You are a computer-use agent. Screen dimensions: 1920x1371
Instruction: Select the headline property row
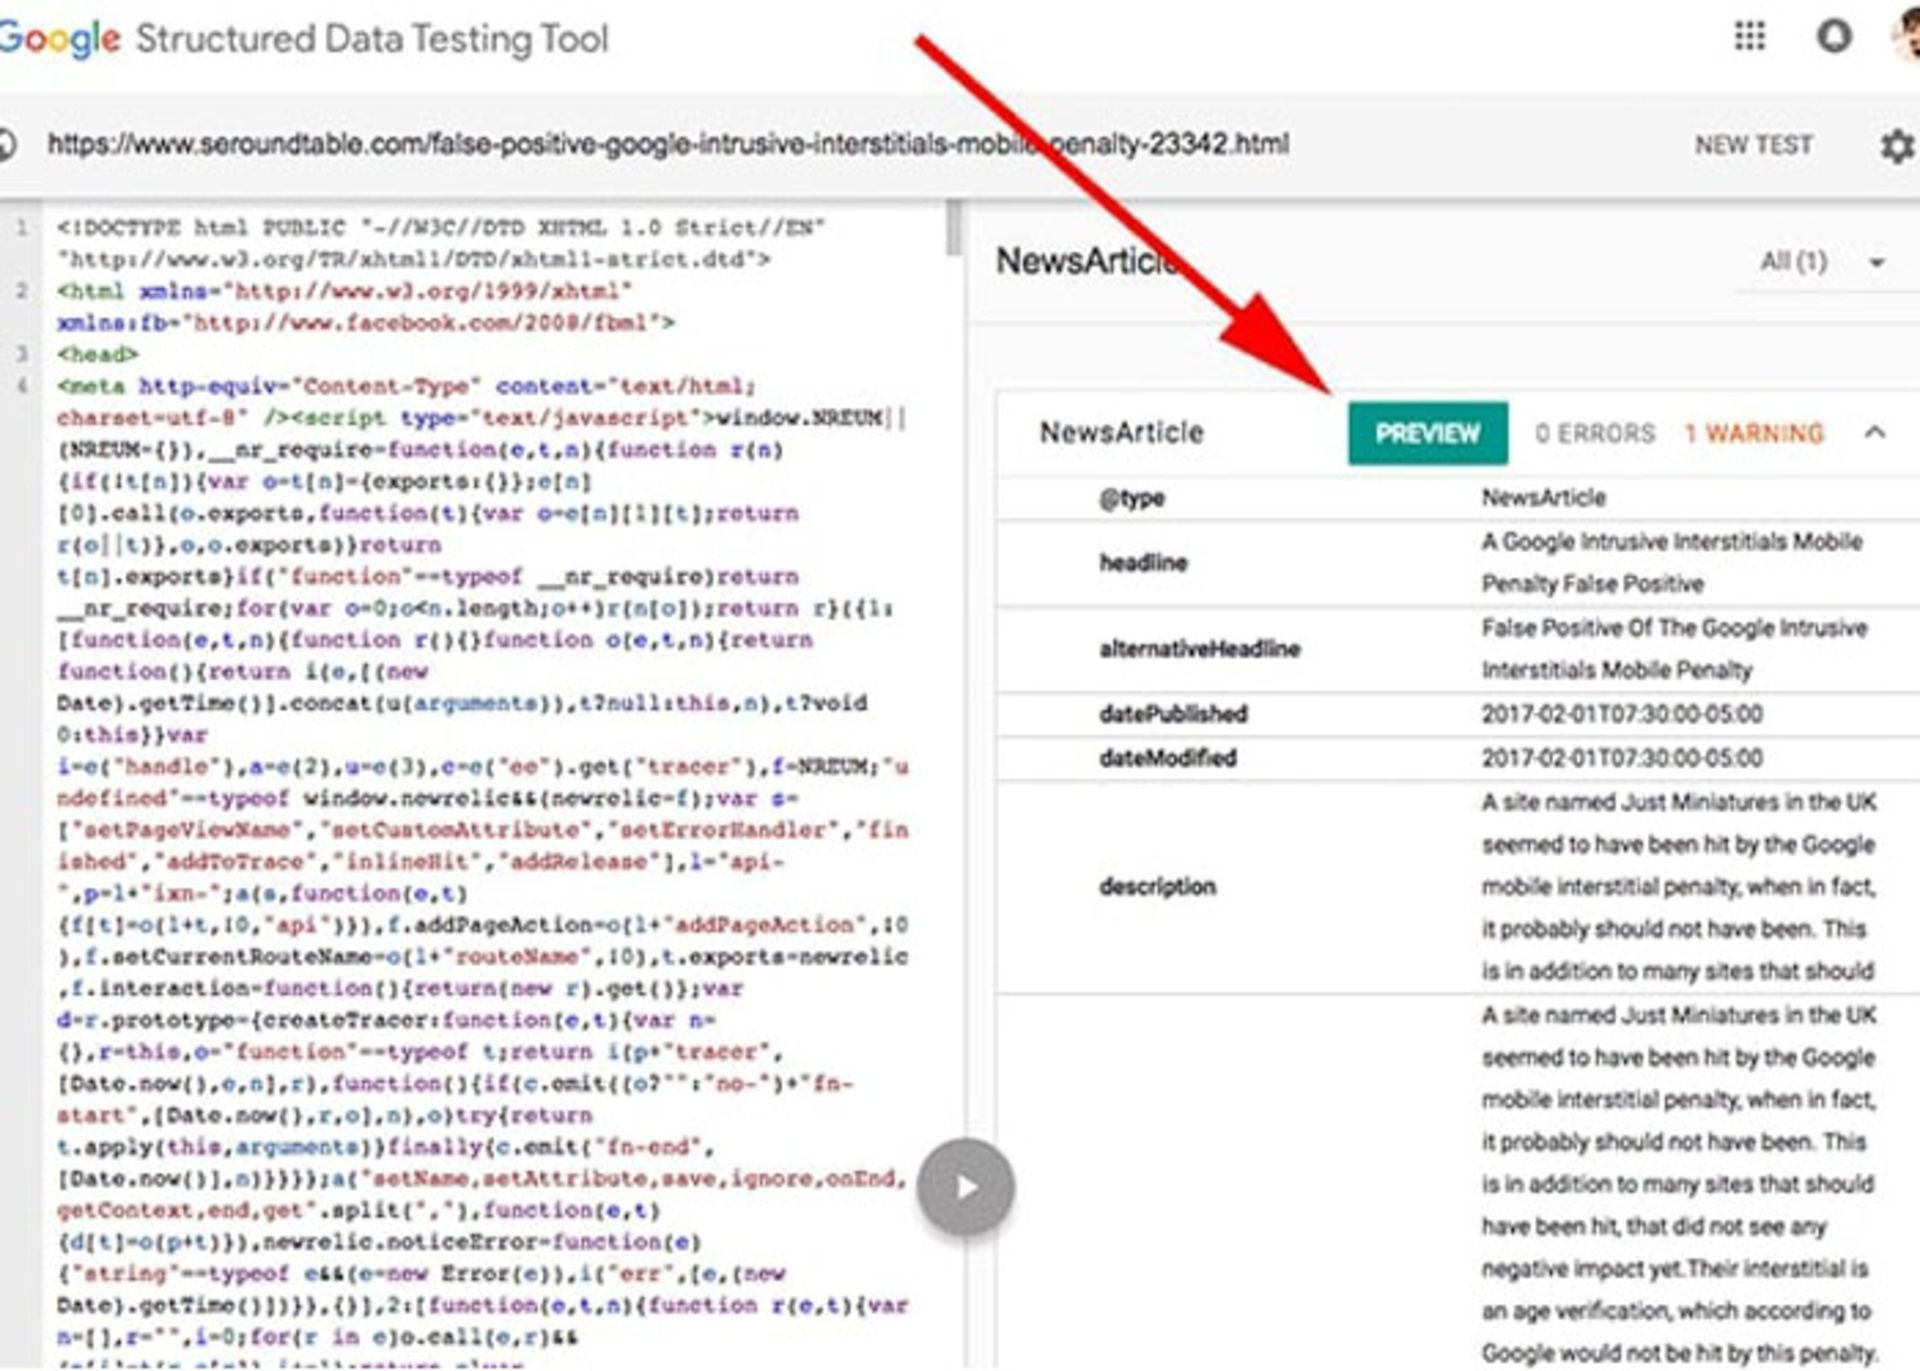(x=1144, y=563)
